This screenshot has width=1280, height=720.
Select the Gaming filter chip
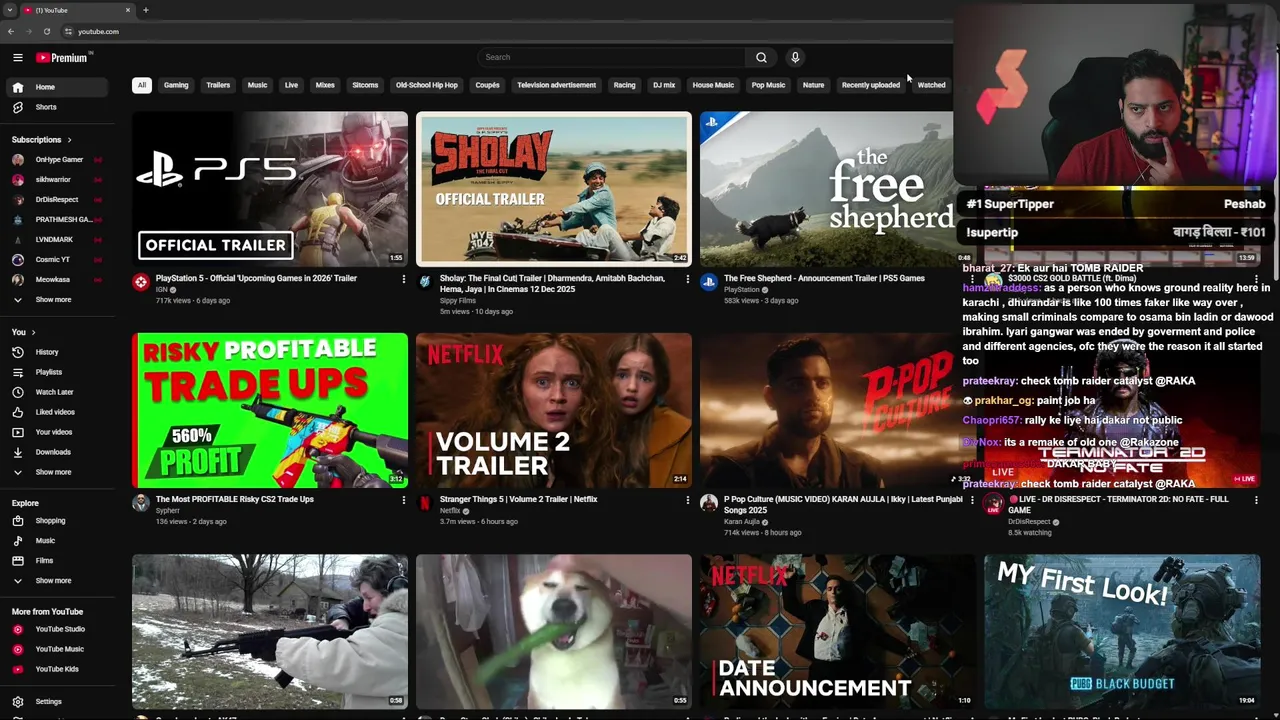[176, 85]
